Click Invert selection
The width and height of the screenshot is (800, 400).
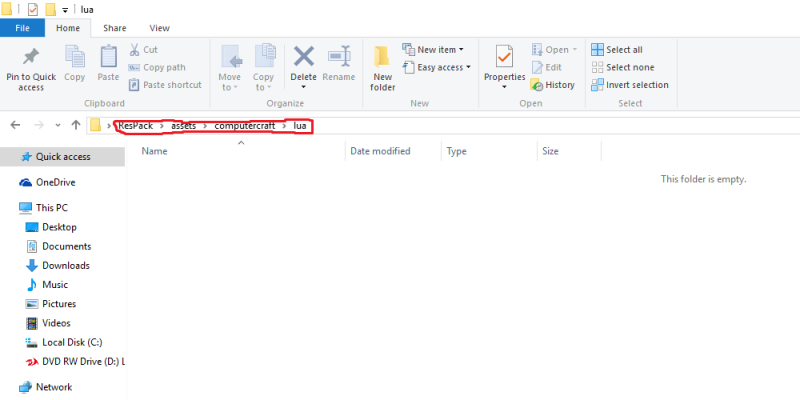coord(630,85)
